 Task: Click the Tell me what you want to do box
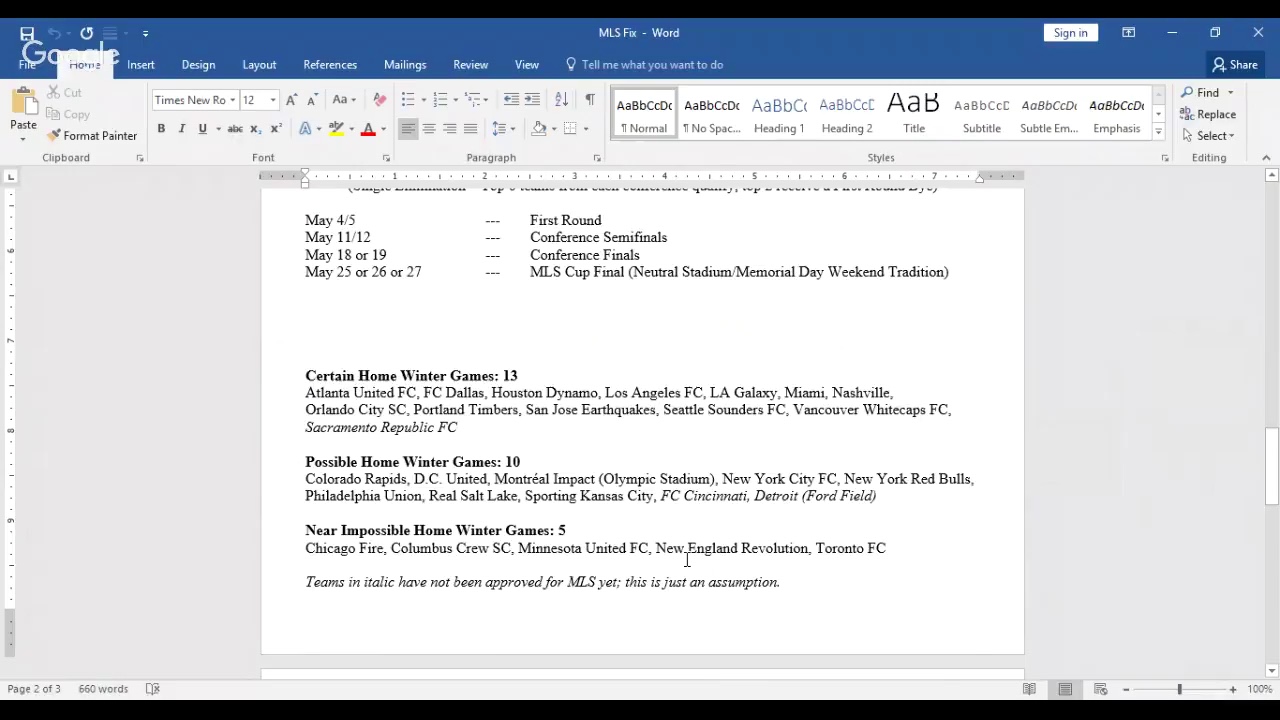644,65
